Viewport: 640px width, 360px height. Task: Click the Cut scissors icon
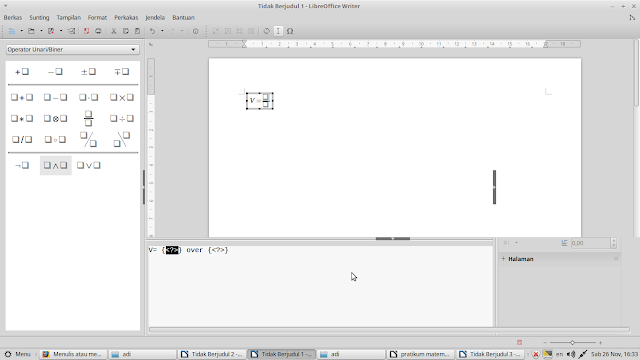tap(113, 31)
